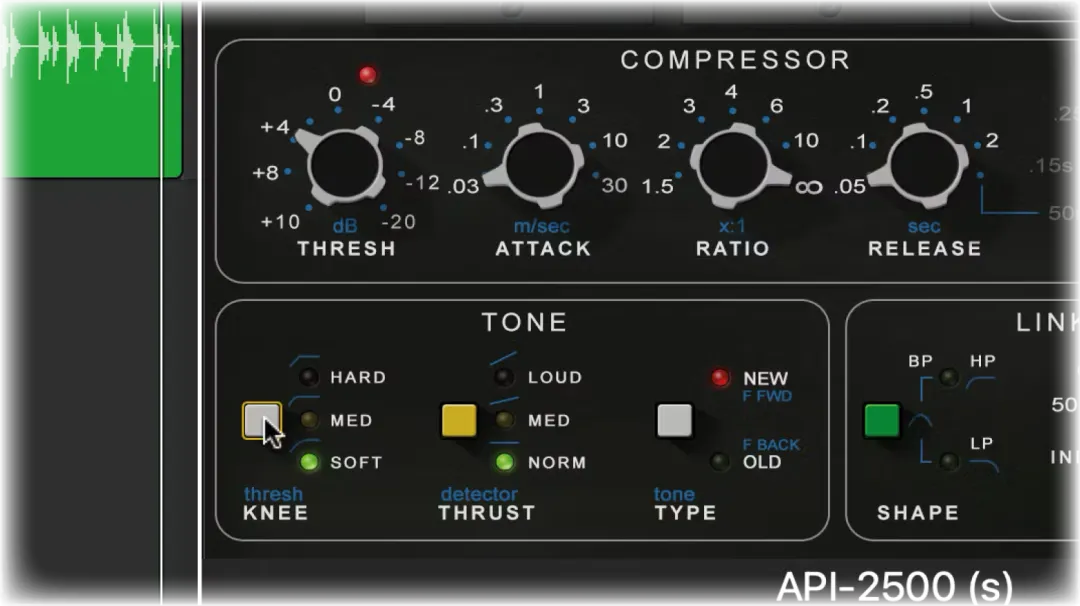The width and height of the screenshot is (1080, 606).
Task: Click the 30 attack scale mark
Action: (x=614, y=185)
